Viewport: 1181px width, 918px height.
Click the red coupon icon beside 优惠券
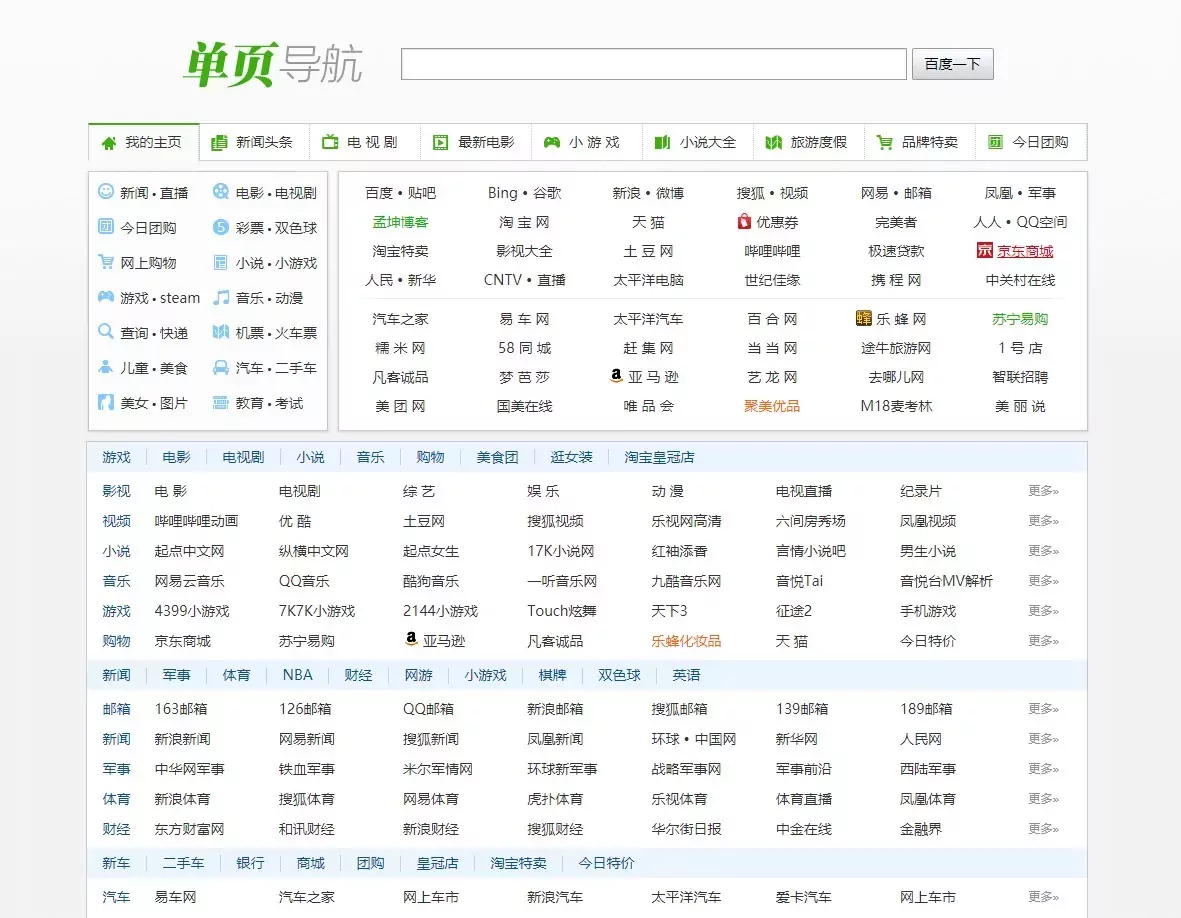(x=744, y=221)
